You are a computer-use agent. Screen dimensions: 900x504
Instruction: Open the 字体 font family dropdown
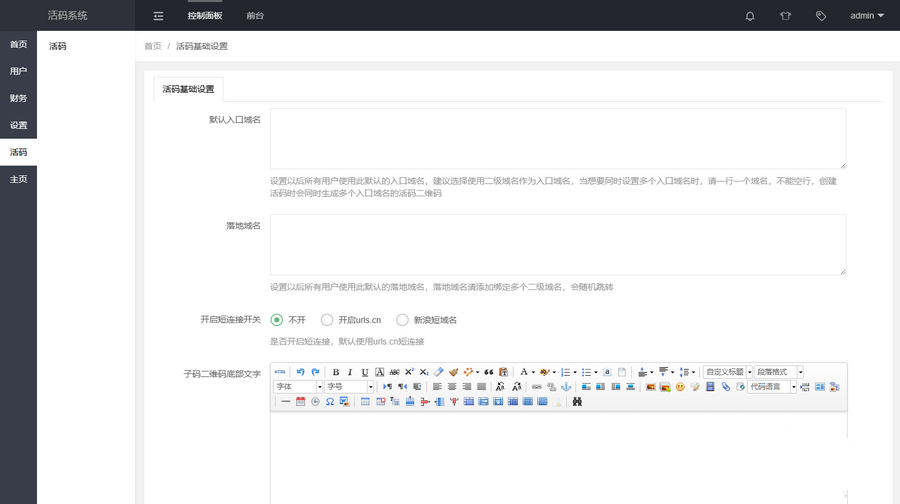point(298,387)
